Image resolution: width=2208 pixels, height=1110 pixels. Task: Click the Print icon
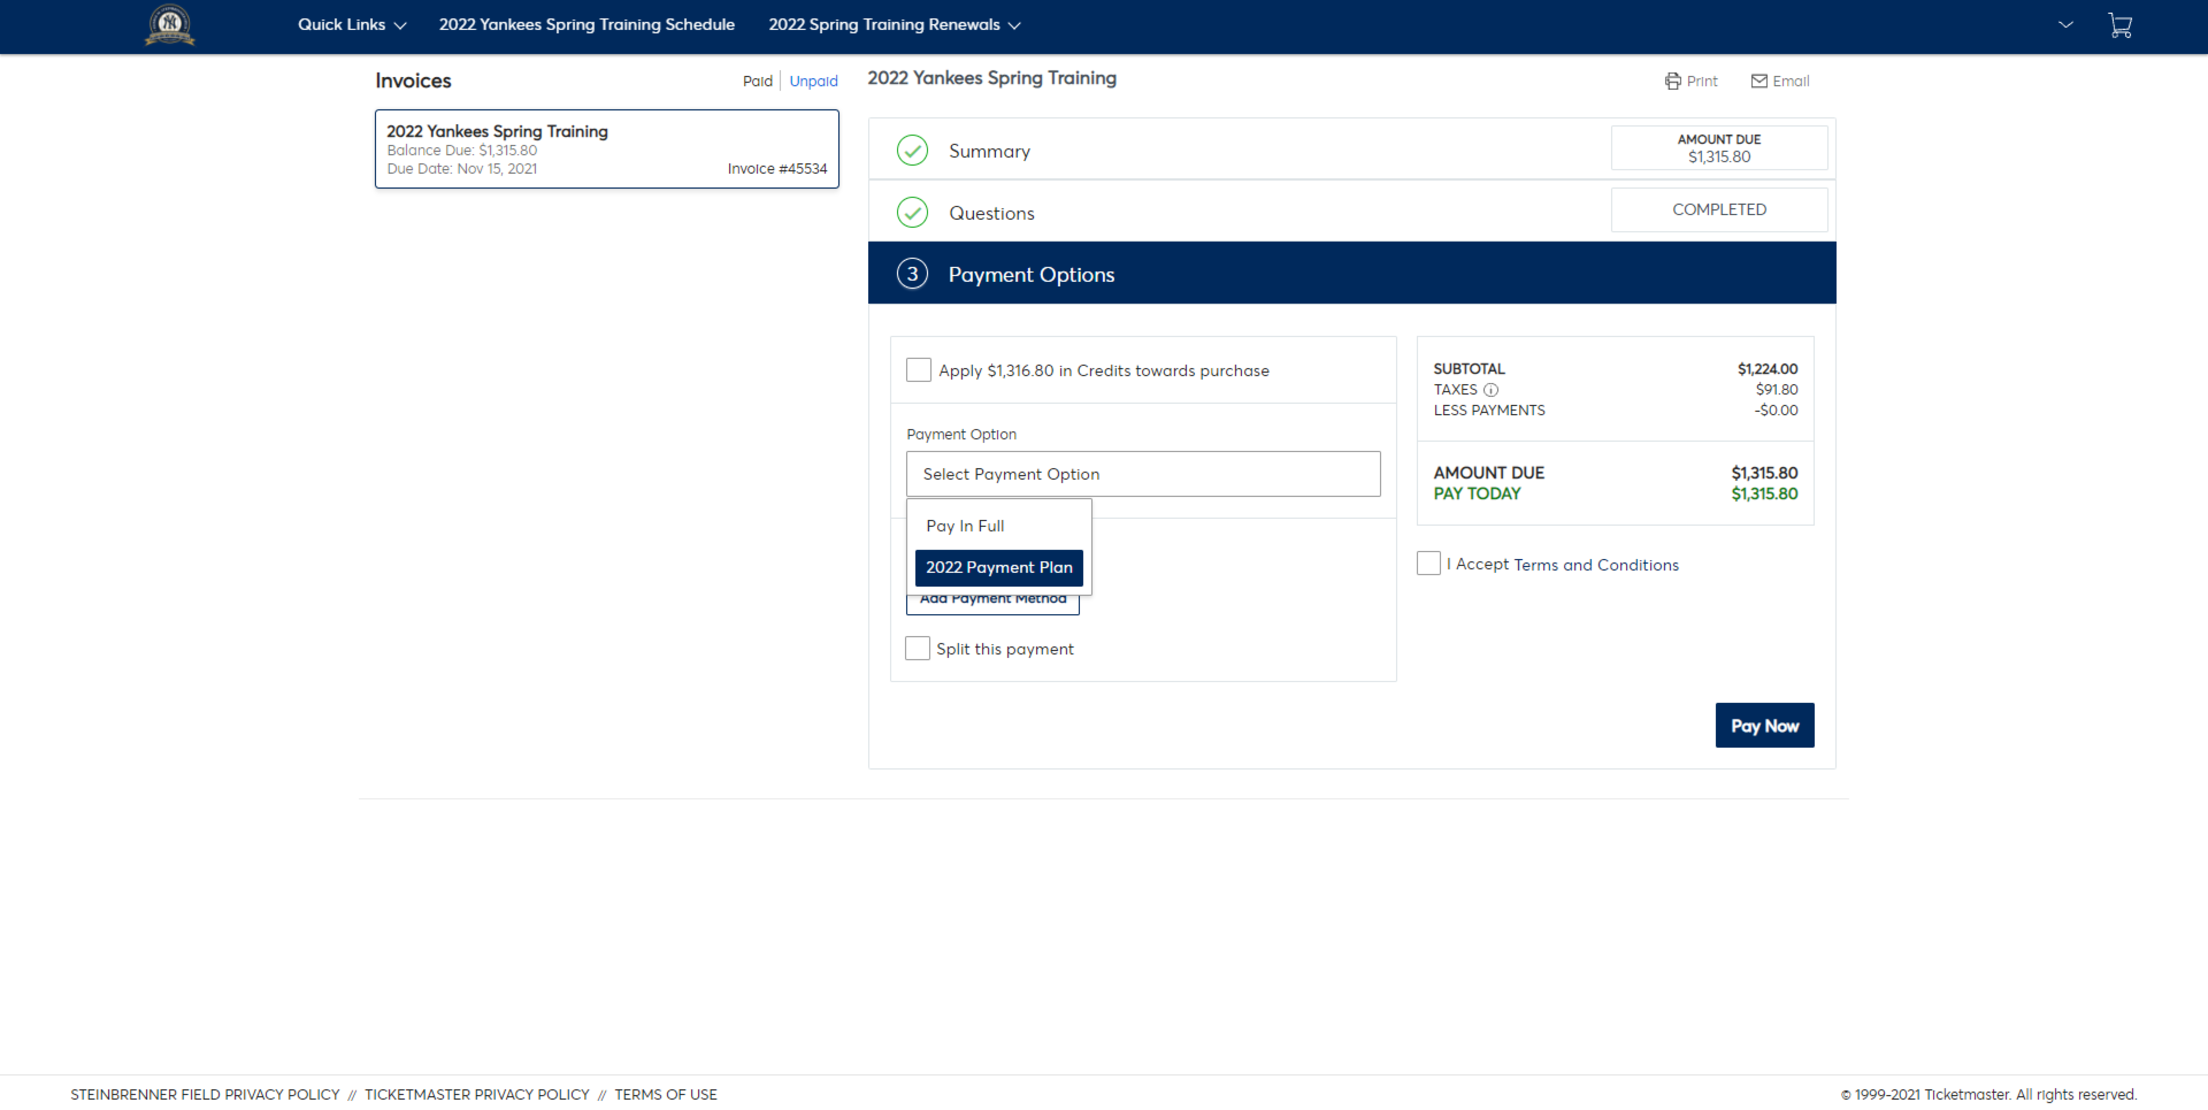[x=1672, y=81]
